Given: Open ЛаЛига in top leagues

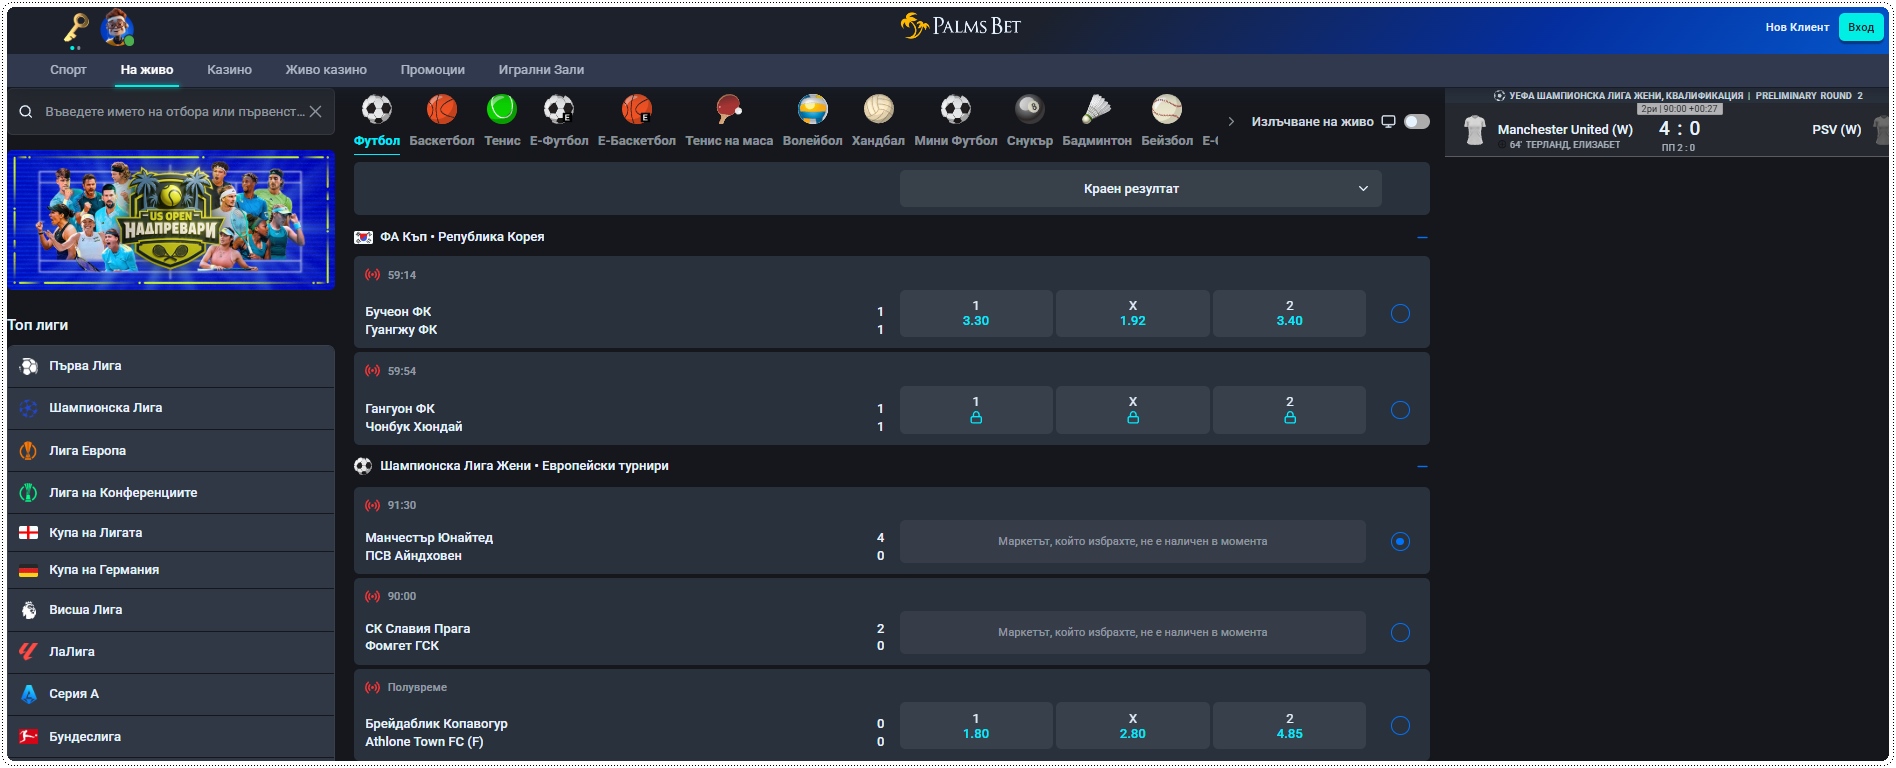Looking at the screenshot, I should [x=171, y=652].
